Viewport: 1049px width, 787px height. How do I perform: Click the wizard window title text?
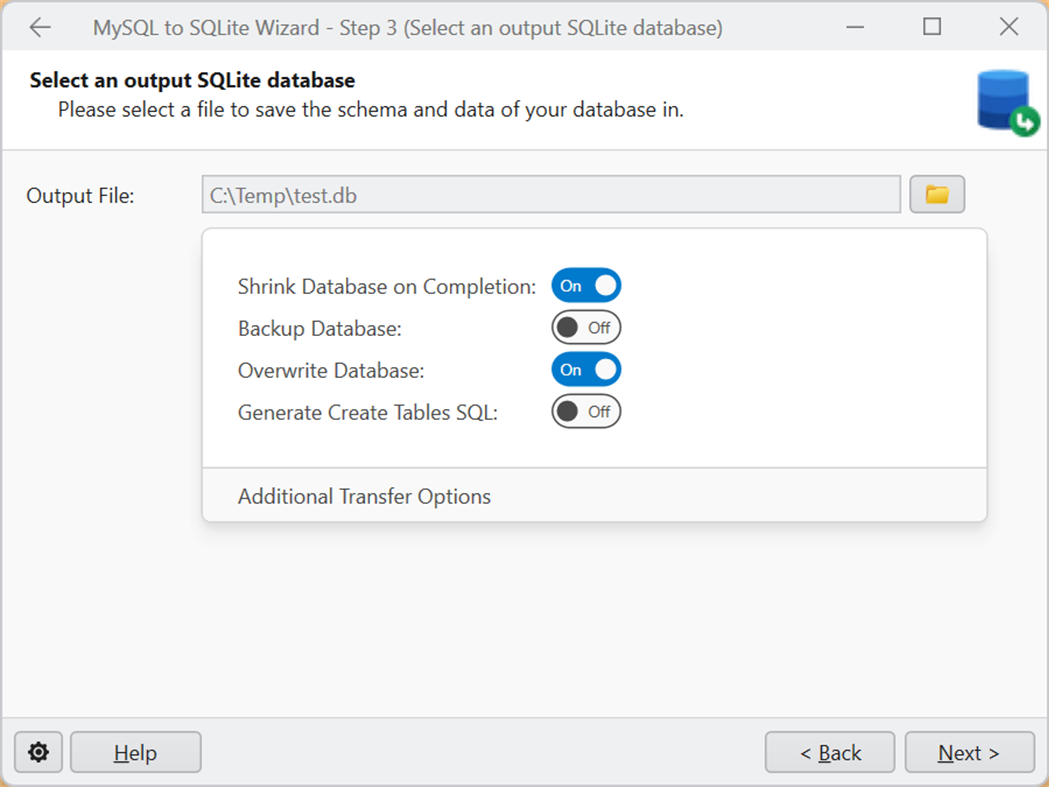pos(407,28)
